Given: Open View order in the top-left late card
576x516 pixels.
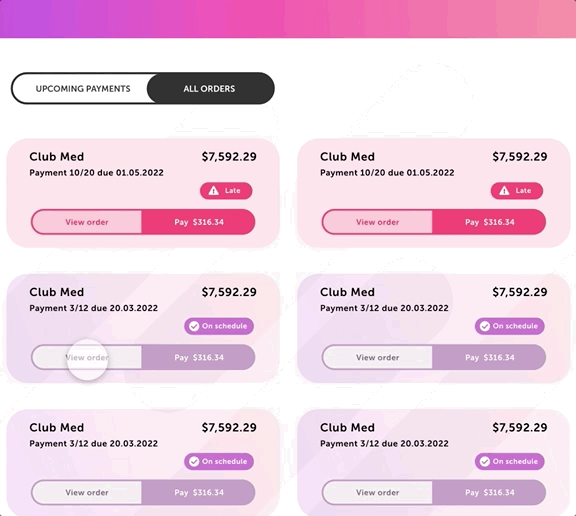Looking at the screenshot, I should pos(87,222).
